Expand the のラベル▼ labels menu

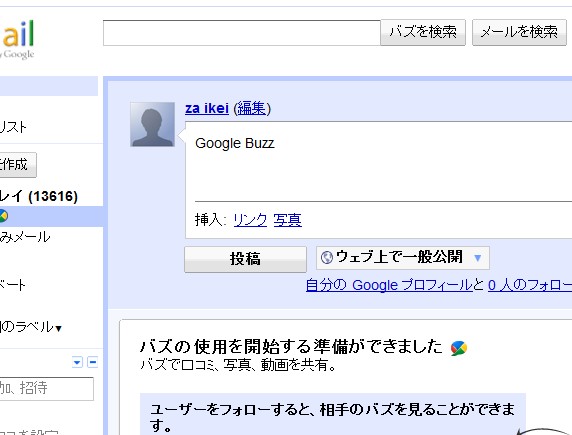click(x=31, y=327)
